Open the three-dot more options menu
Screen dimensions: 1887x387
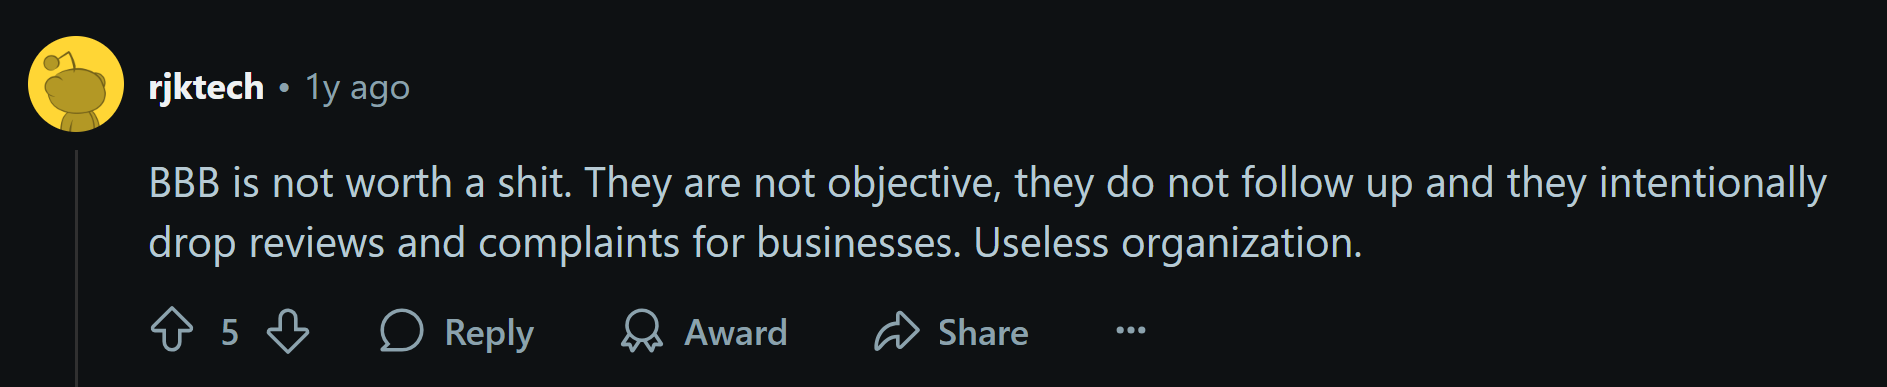coord(1131,331)
